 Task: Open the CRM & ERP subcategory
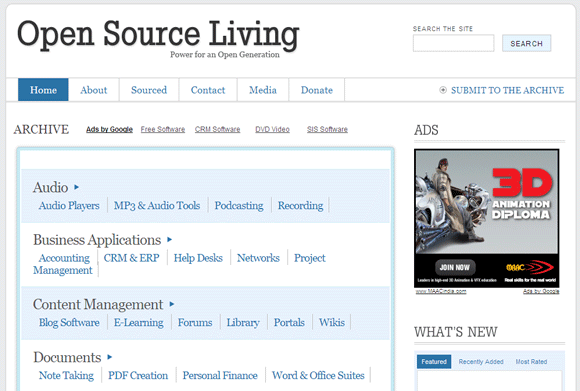(131, 258)
